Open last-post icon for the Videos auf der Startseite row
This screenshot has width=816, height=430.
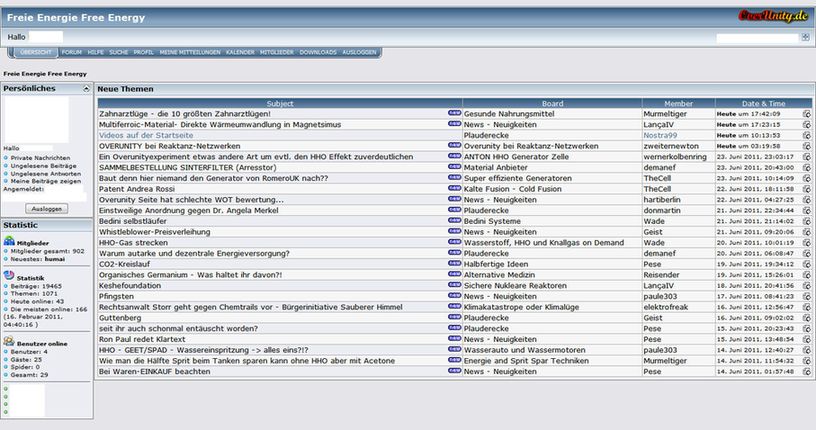[x=807, y=135]
